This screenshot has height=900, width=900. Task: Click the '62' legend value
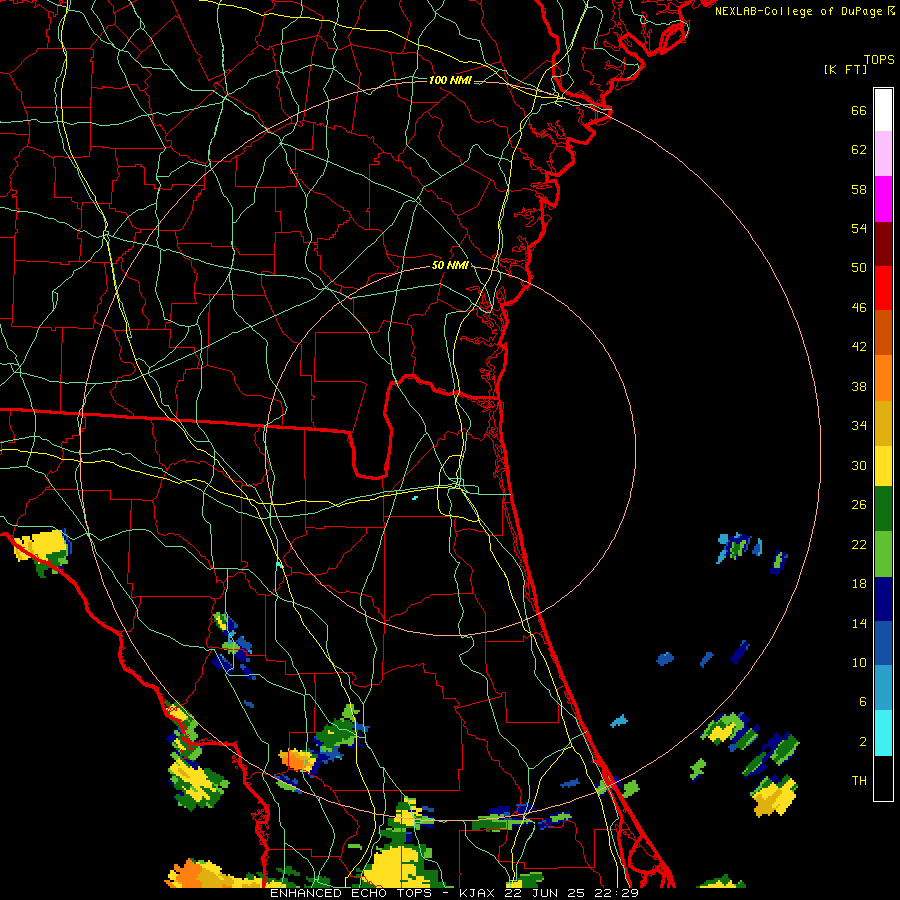(x=859, y=150)
